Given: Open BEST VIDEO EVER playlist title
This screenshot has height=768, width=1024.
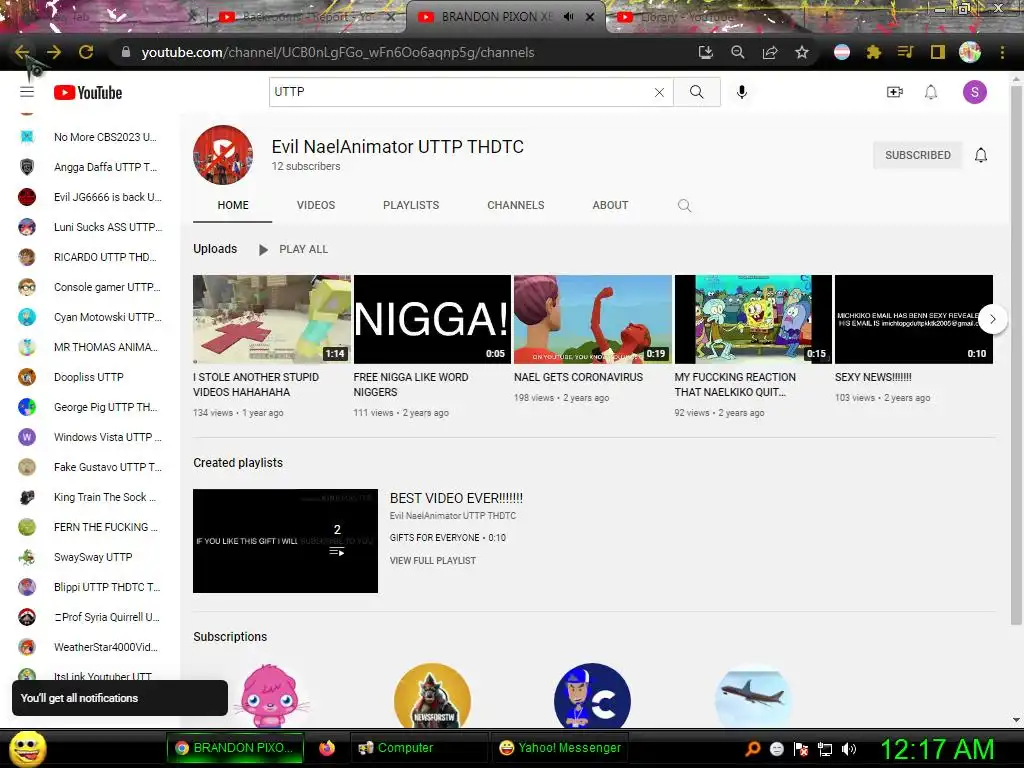Looking at the screenshot, I should click(456, 498).
